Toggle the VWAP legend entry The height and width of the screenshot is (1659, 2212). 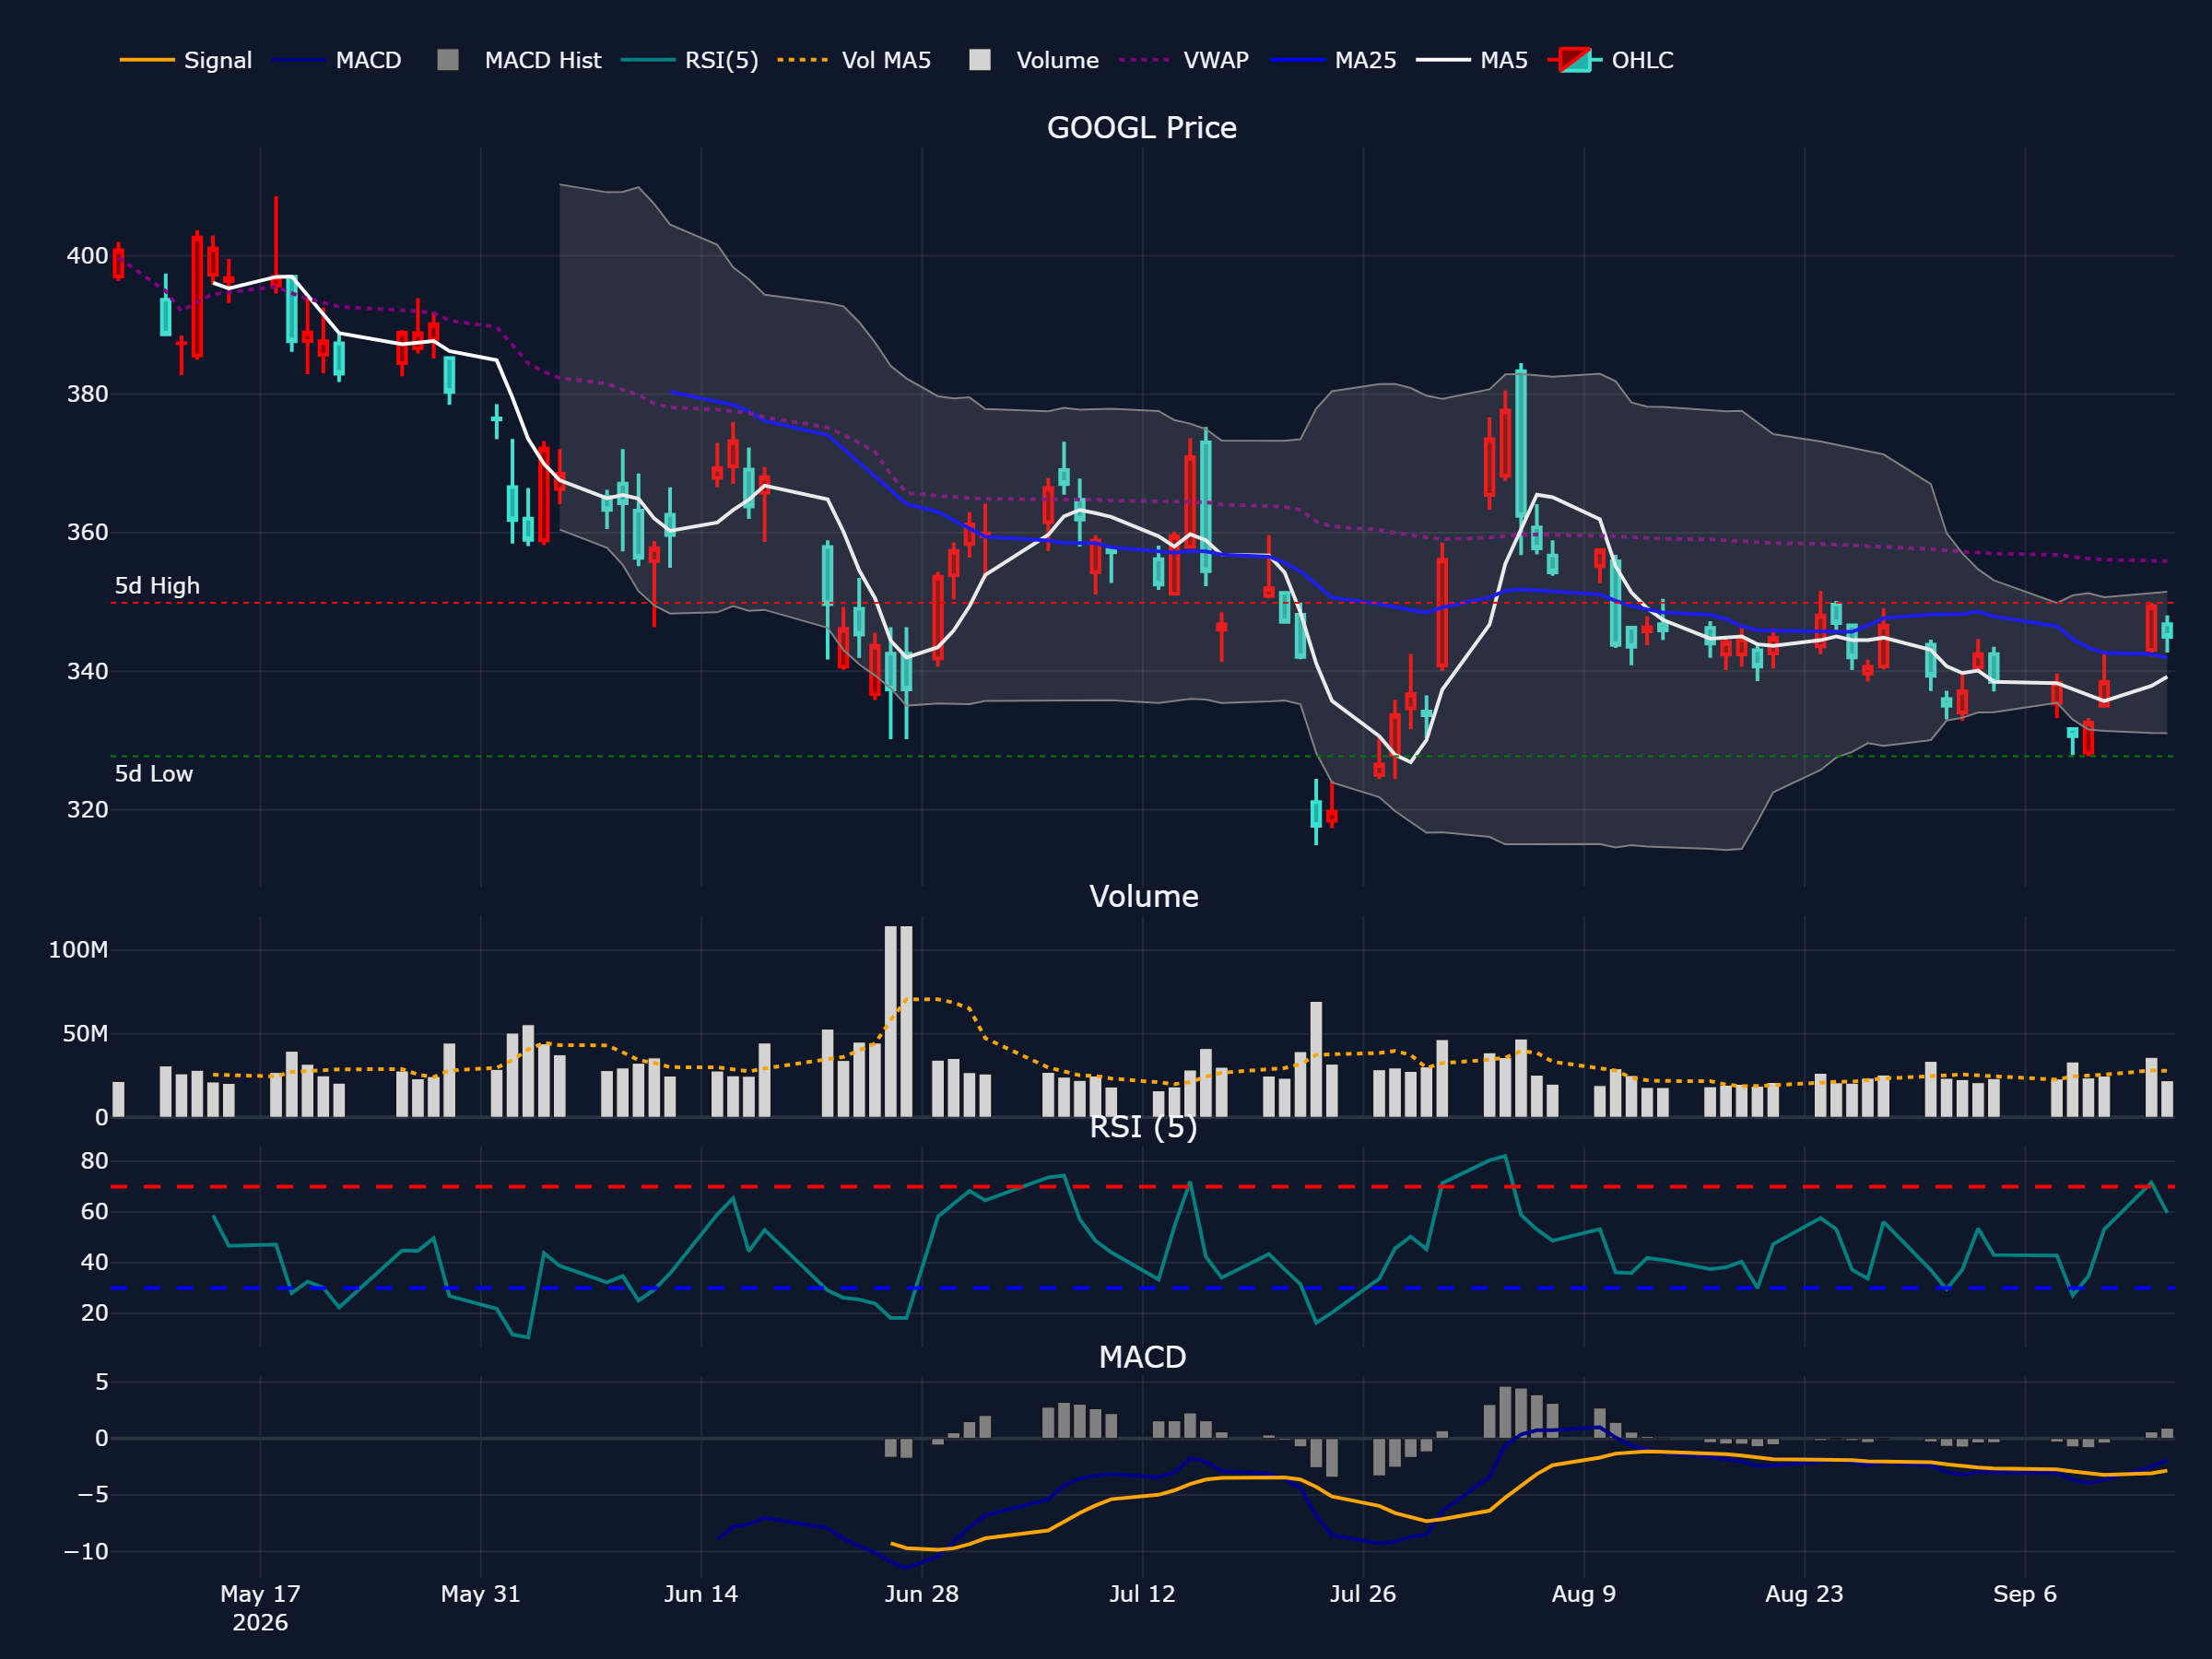click(1184, 60)
